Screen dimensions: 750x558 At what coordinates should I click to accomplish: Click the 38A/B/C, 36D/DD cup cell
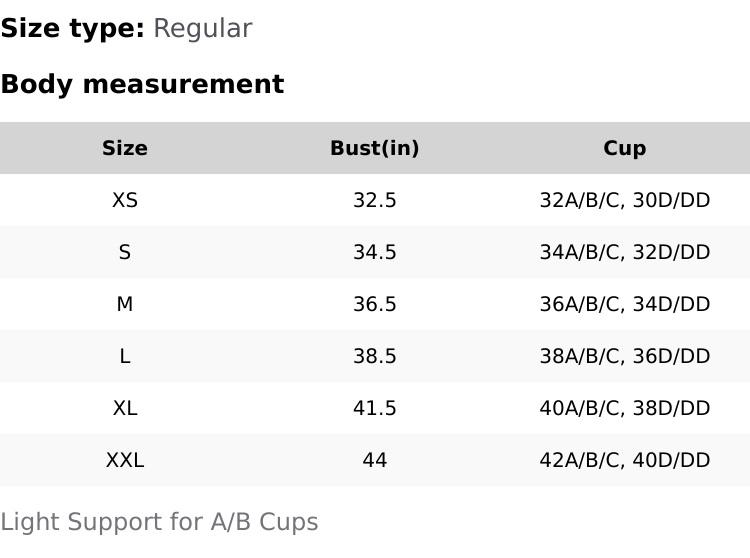point(625,356)
